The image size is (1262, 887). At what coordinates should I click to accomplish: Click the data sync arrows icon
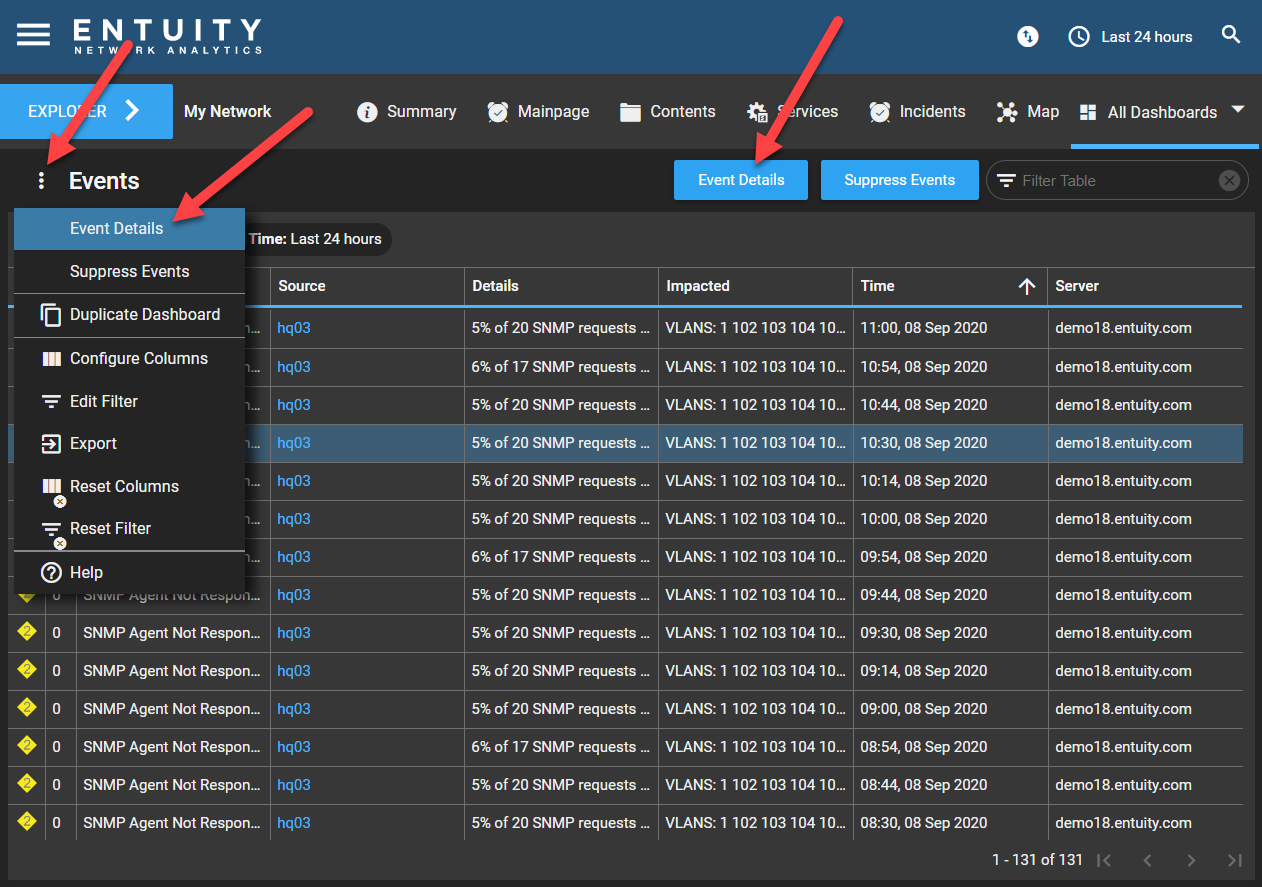(x=1028, y=37)
